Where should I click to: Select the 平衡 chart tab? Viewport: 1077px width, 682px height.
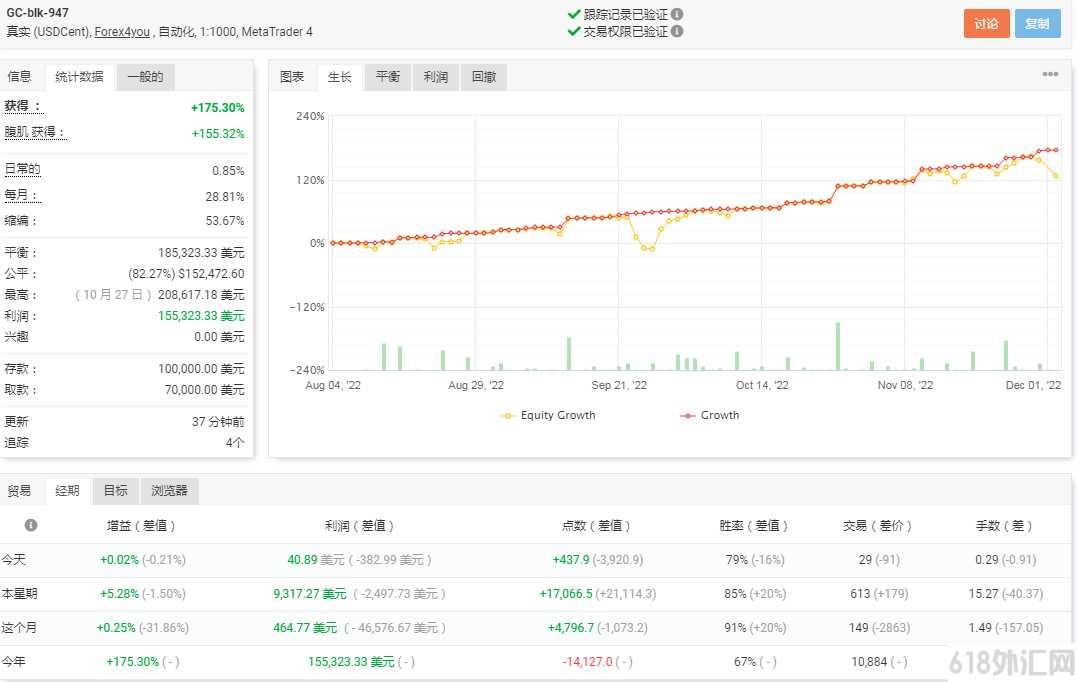click(x=387, y=77)
